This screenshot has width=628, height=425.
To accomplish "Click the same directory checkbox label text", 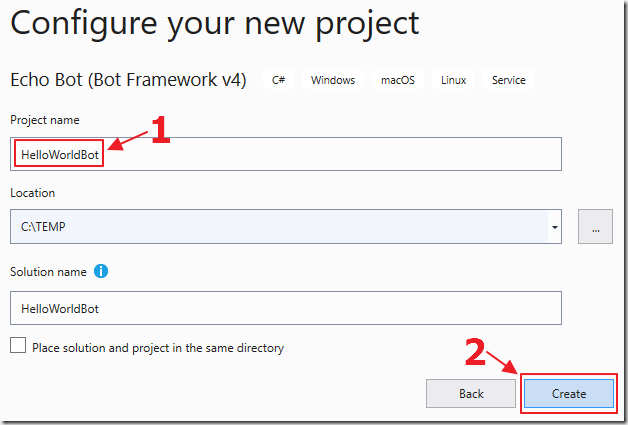I will coord(158,347).
